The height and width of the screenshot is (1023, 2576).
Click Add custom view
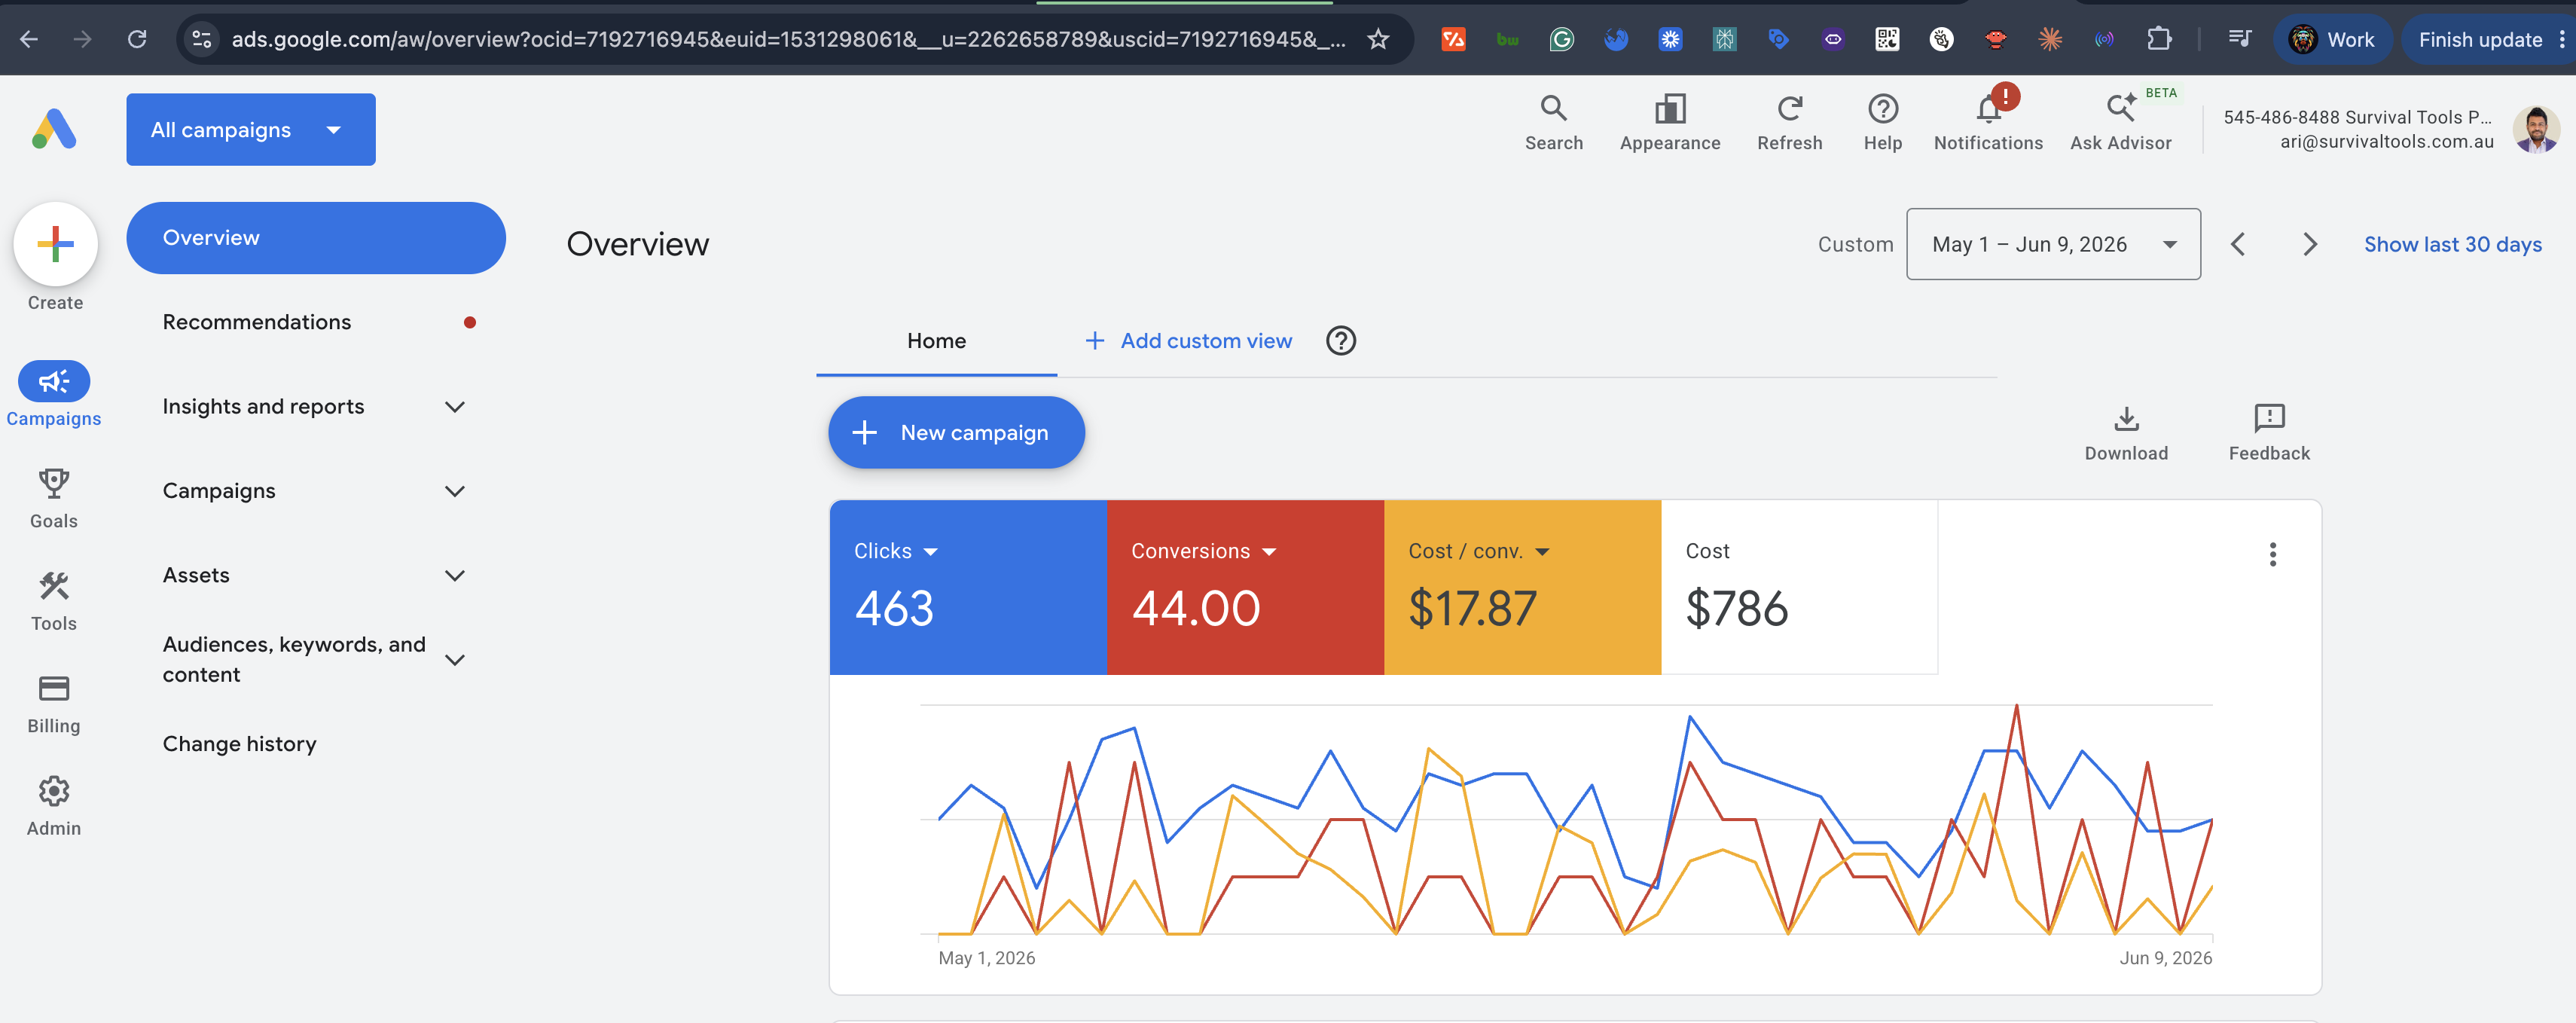[1189, 341]
